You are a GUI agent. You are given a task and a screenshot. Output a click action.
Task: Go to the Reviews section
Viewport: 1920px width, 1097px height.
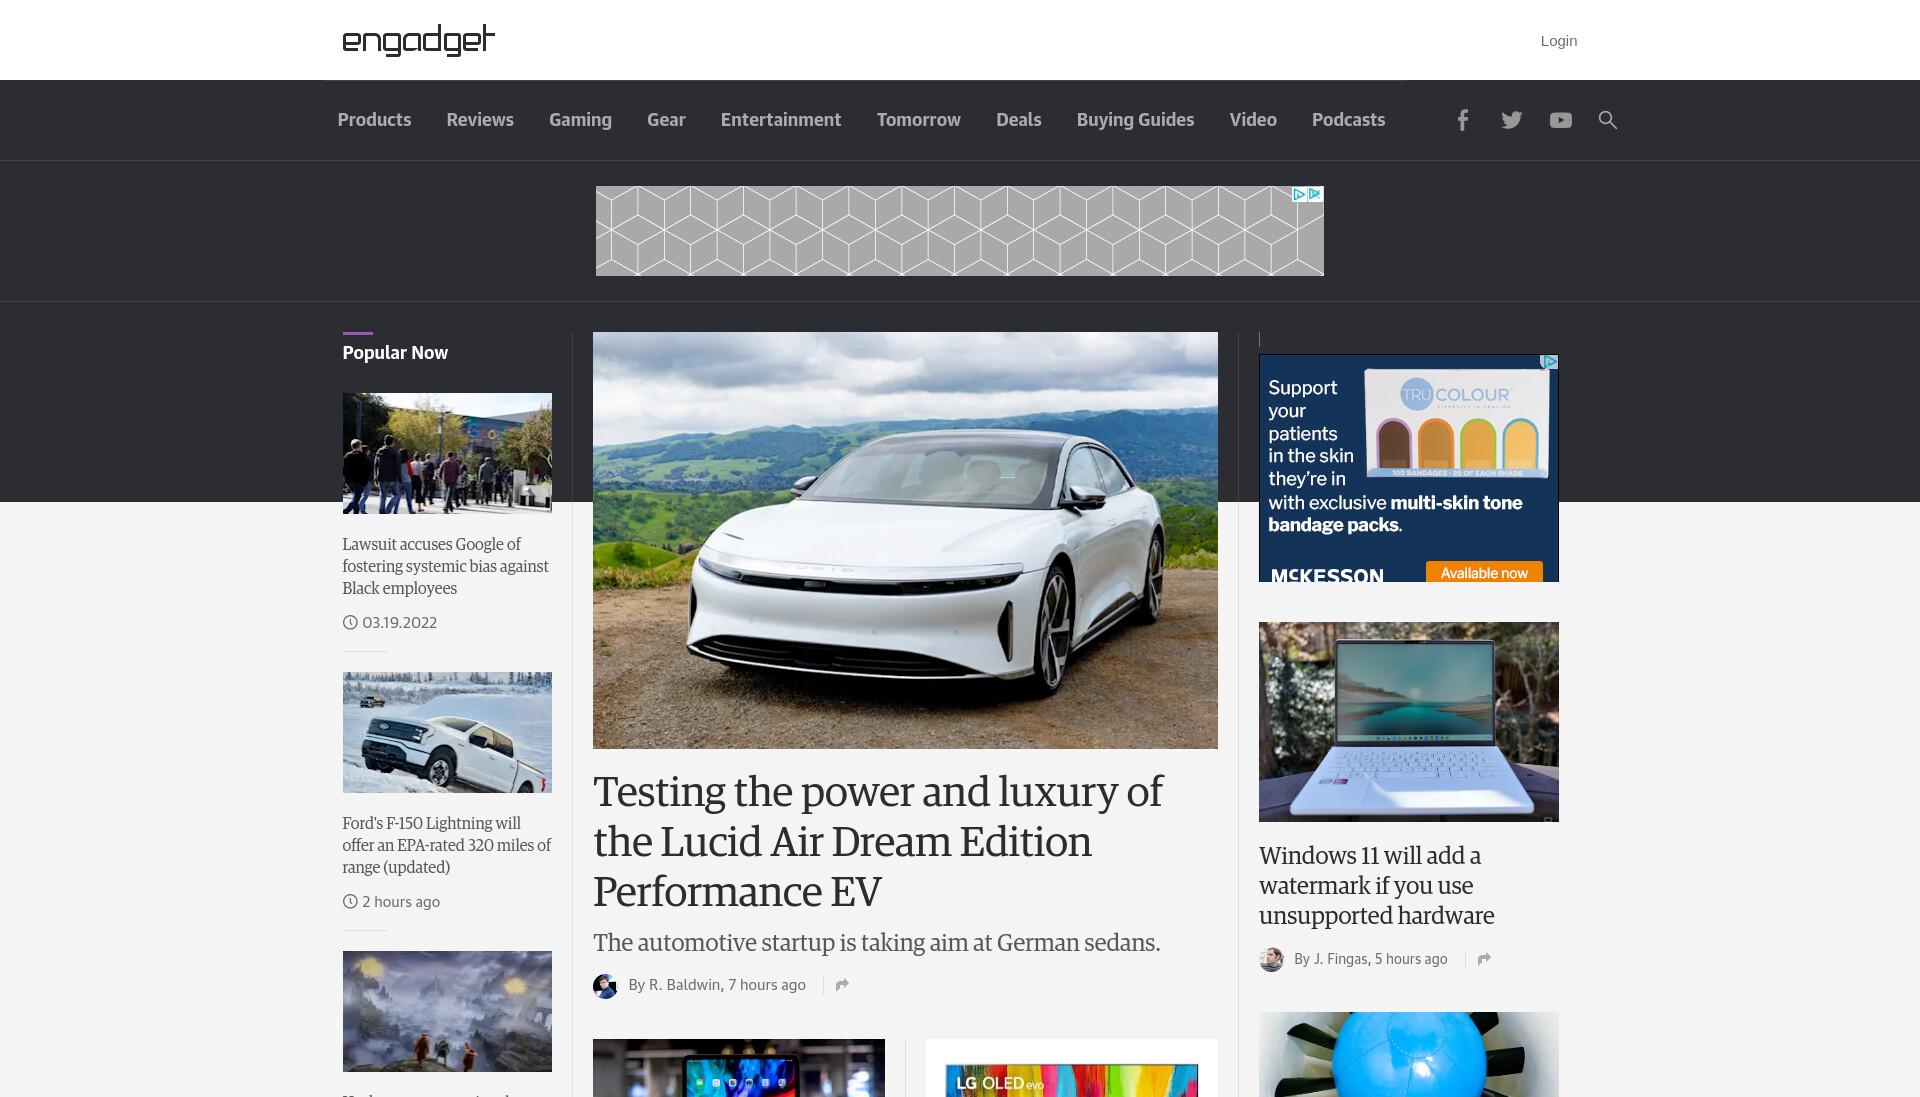coord(480,120)
